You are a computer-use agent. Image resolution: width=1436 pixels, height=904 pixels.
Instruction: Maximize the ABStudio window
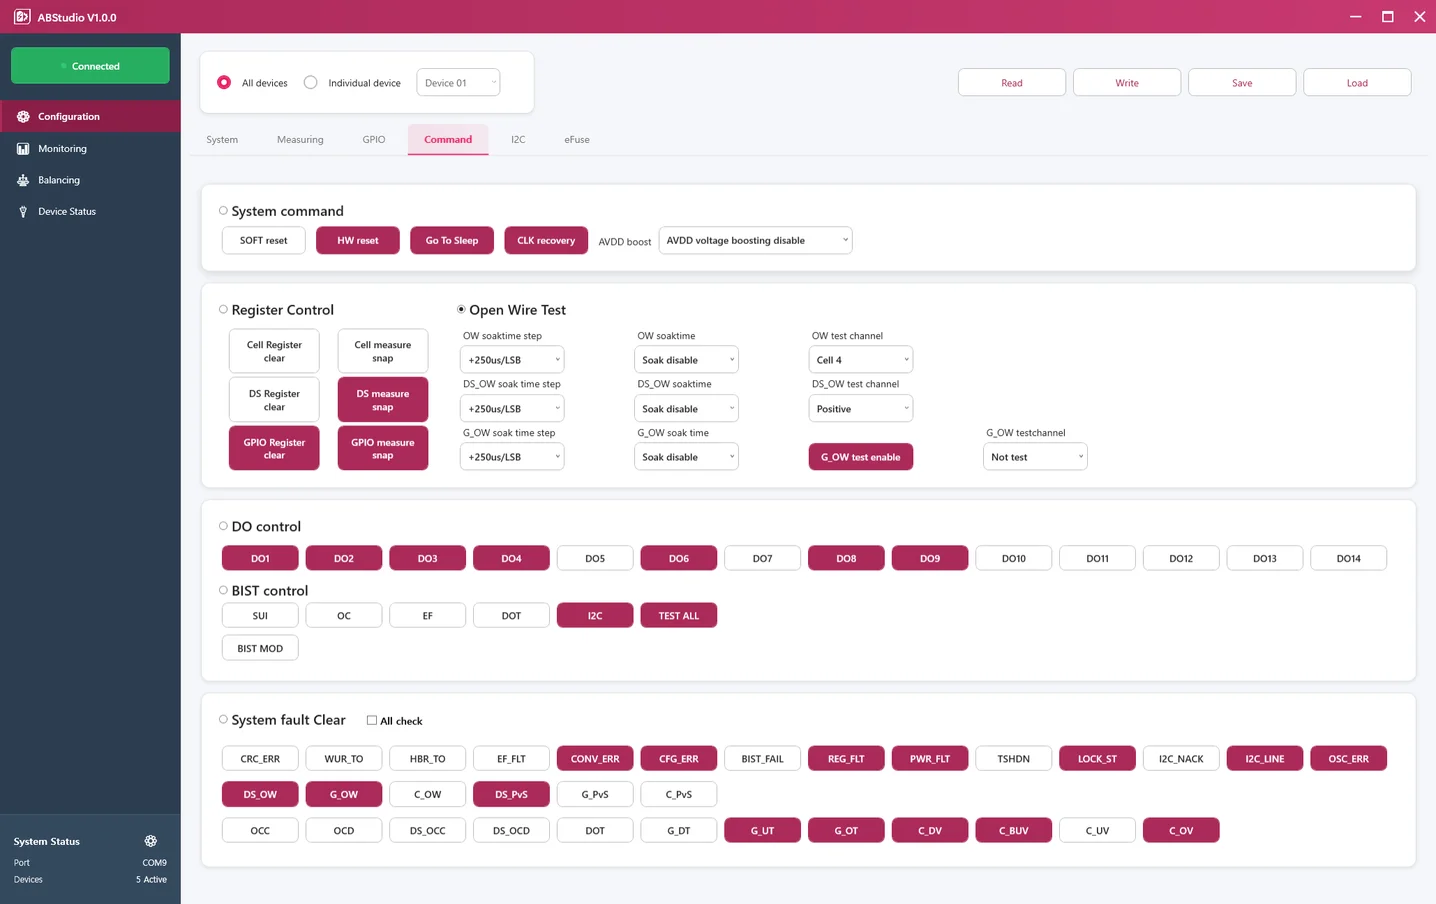click(1387, 17)
